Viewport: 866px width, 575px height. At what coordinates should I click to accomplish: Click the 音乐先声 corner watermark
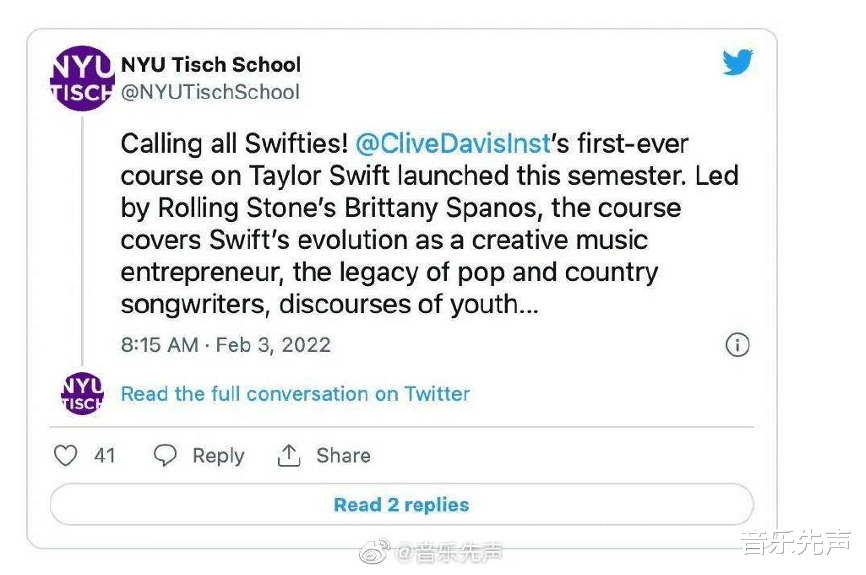pyautogui.click(x=795, y=543)
